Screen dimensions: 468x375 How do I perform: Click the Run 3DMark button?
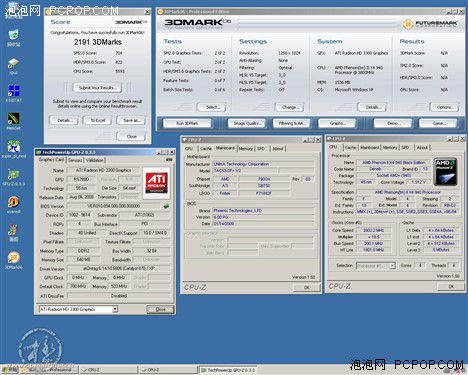click(187, 123)
